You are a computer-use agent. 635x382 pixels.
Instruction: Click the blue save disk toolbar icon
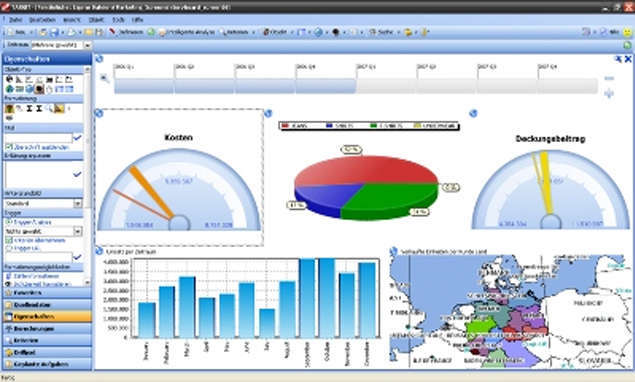(x=54, y=32)
